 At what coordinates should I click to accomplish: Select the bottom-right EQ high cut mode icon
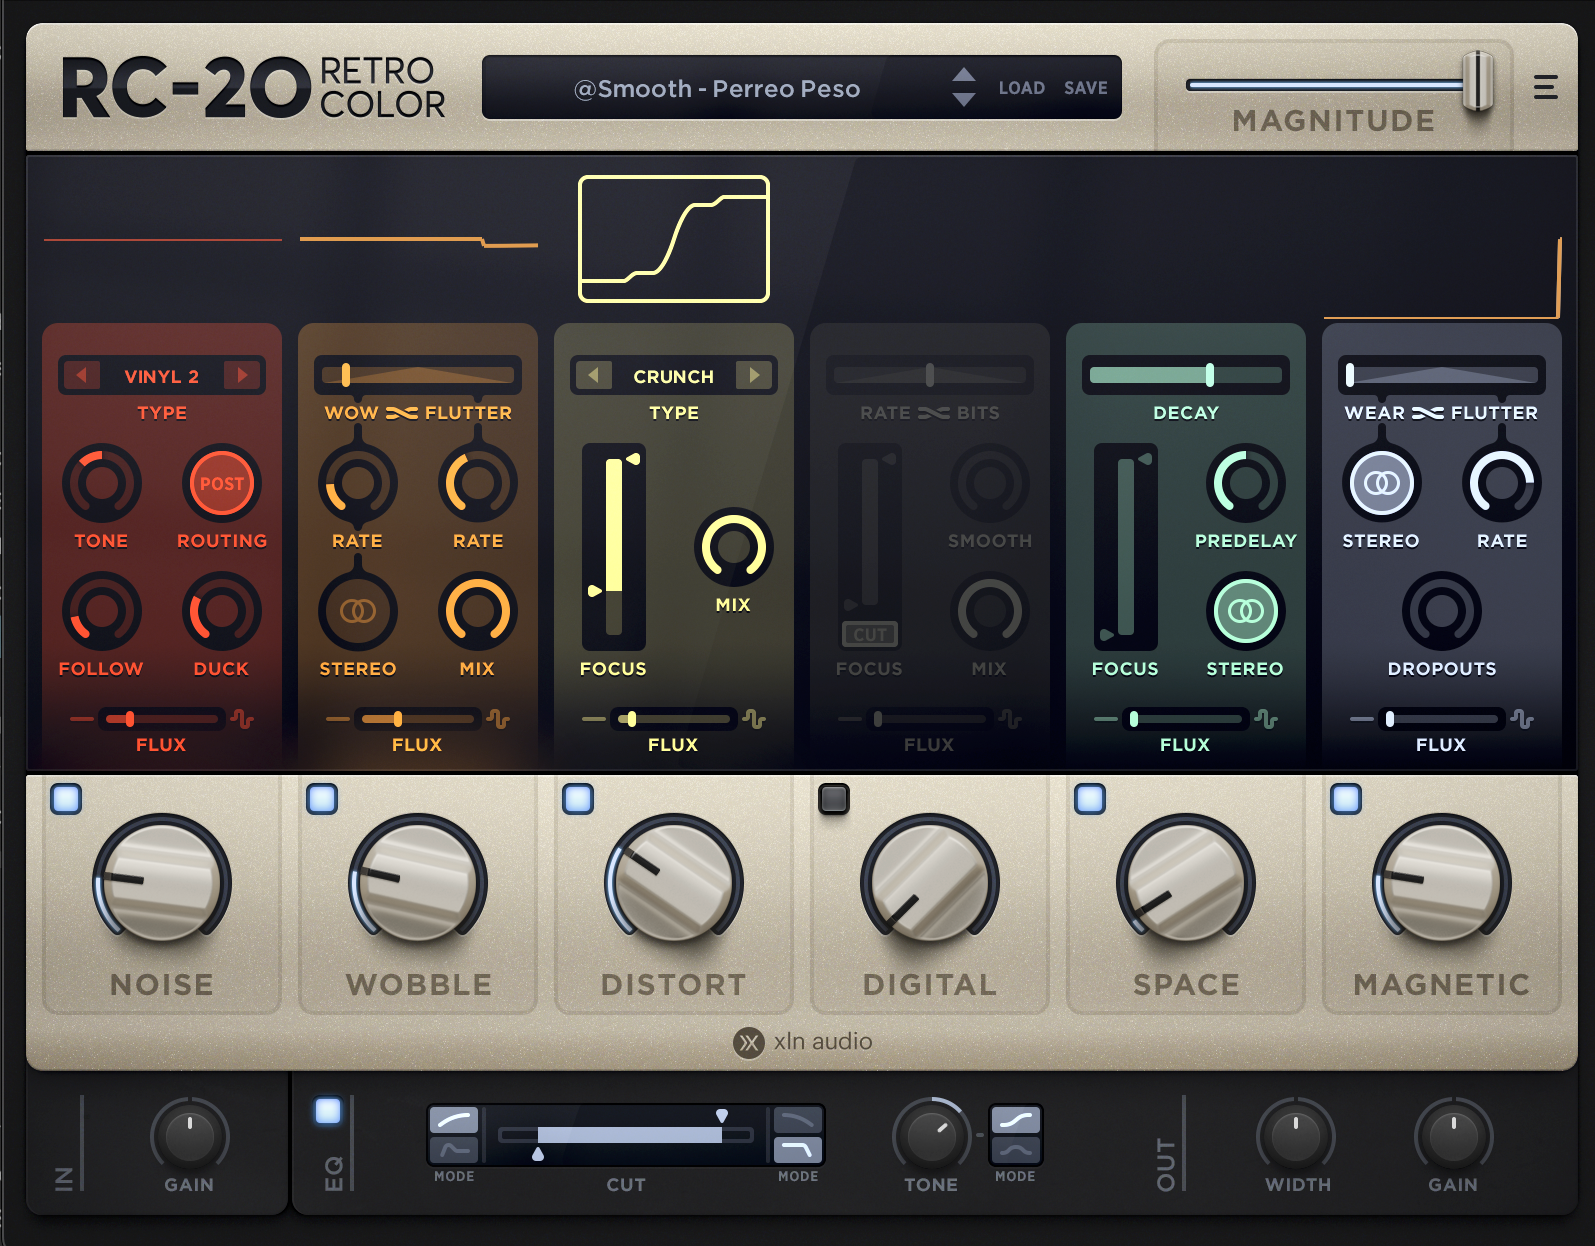click(x=797, y=1149)
